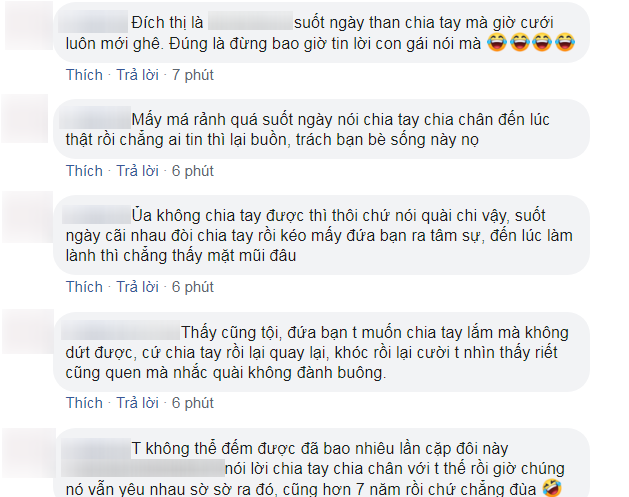Like the 'Ủa không chia tay được' comment
The height and width of the screenshot is (497, 629).
[84, 287]
